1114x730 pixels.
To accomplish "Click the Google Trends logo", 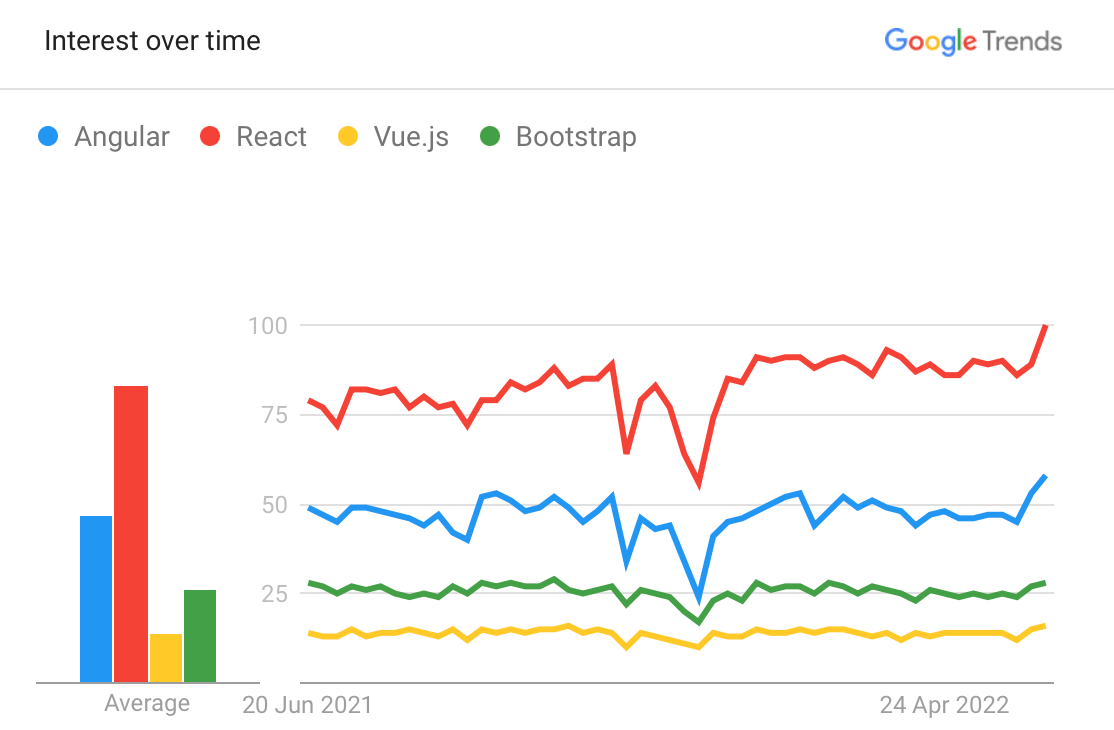I will point(972,42).
